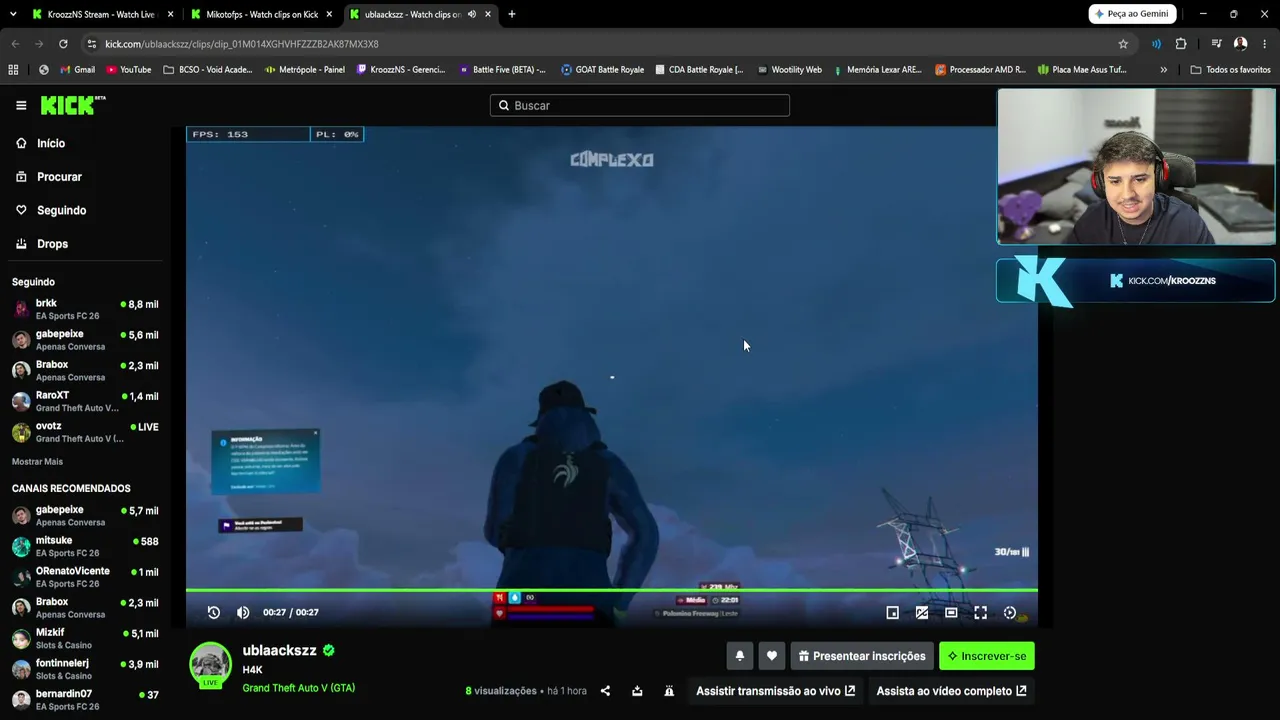Viewport: 1280px width, 720px height.
Task: Open BCSO - Void Academy bookmark folder
Action: (208, 70)
